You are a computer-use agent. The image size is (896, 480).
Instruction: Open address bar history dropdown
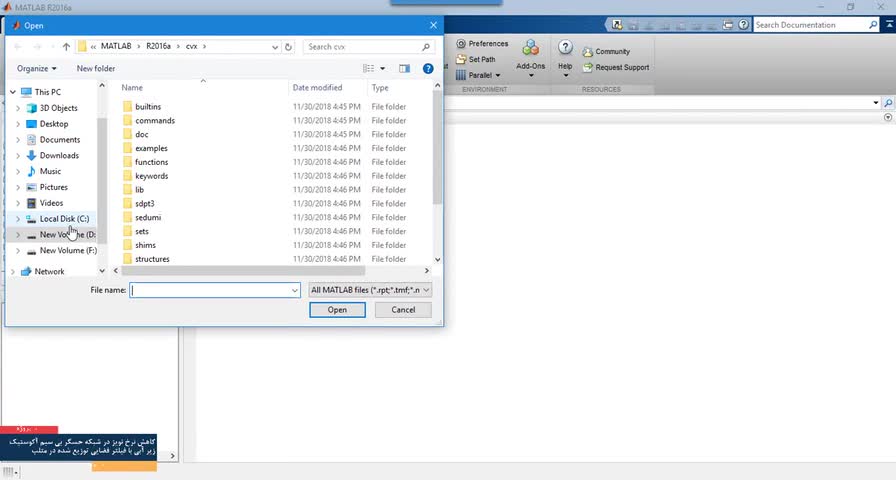[275, 47]
